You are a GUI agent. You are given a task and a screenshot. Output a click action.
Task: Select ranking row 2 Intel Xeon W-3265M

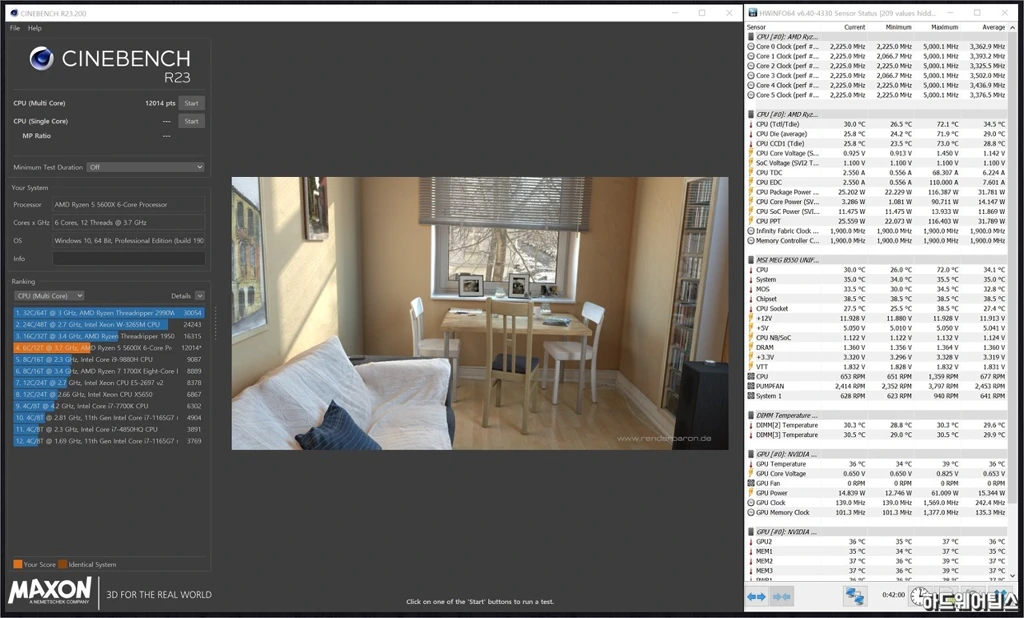click(108, 325)
